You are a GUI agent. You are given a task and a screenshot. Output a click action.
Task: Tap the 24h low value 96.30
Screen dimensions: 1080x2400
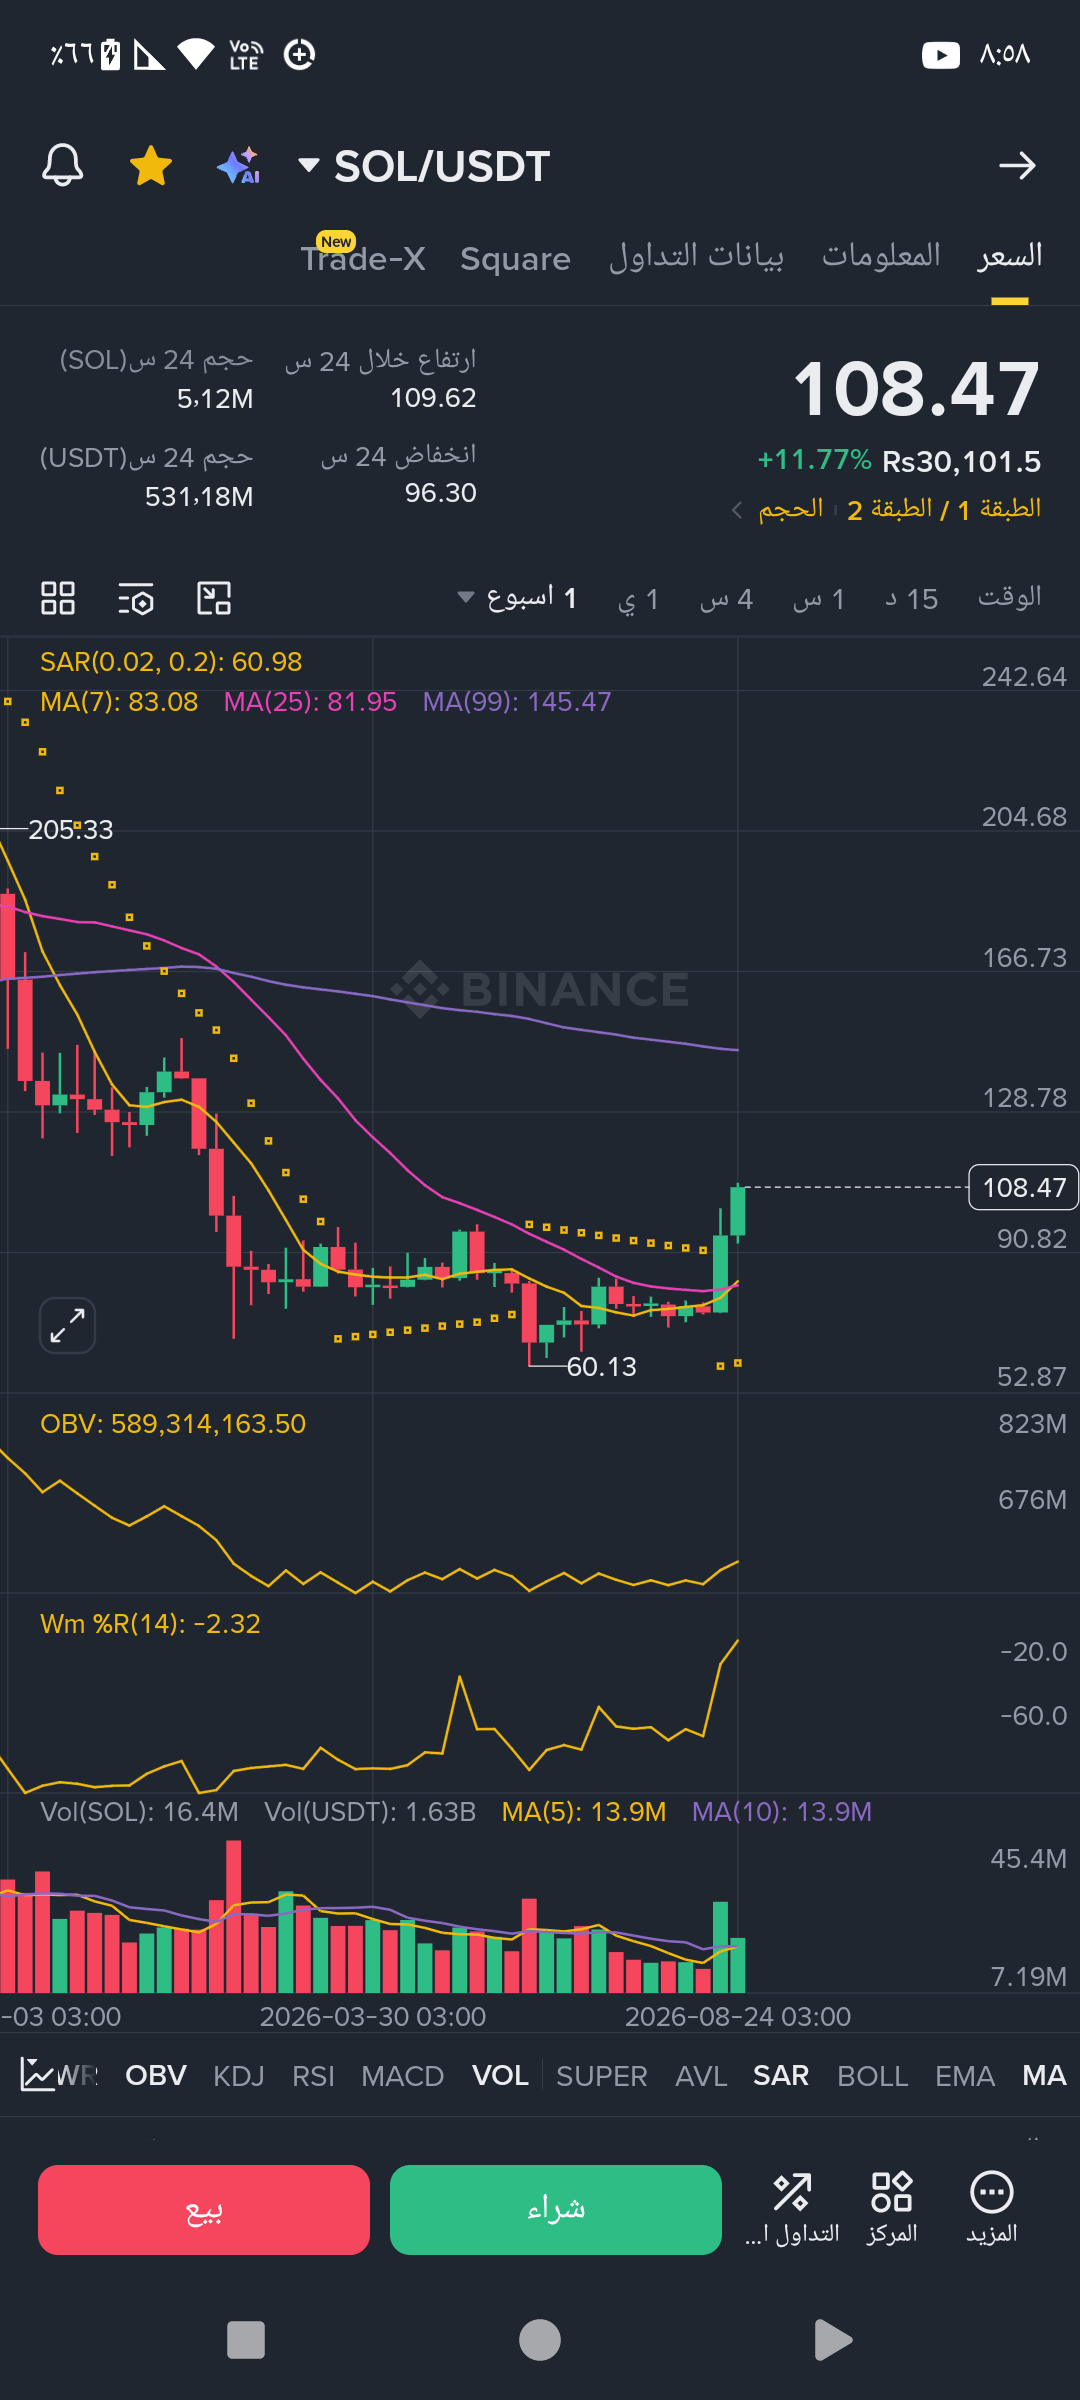441,493
